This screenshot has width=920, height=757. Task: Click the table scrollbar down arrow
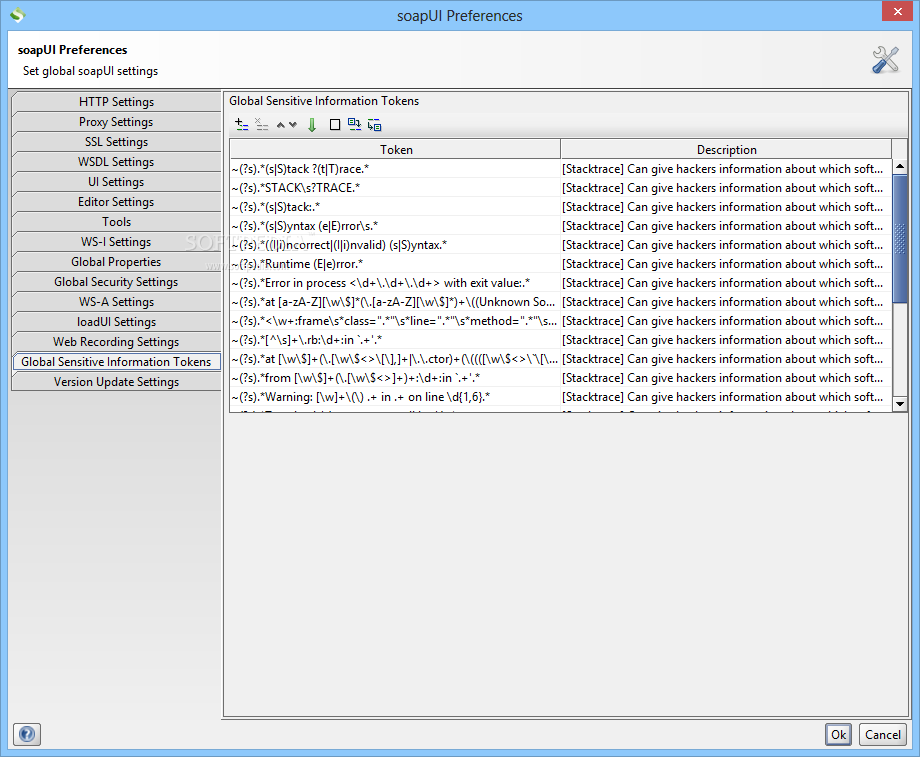(x=899, y=404)
